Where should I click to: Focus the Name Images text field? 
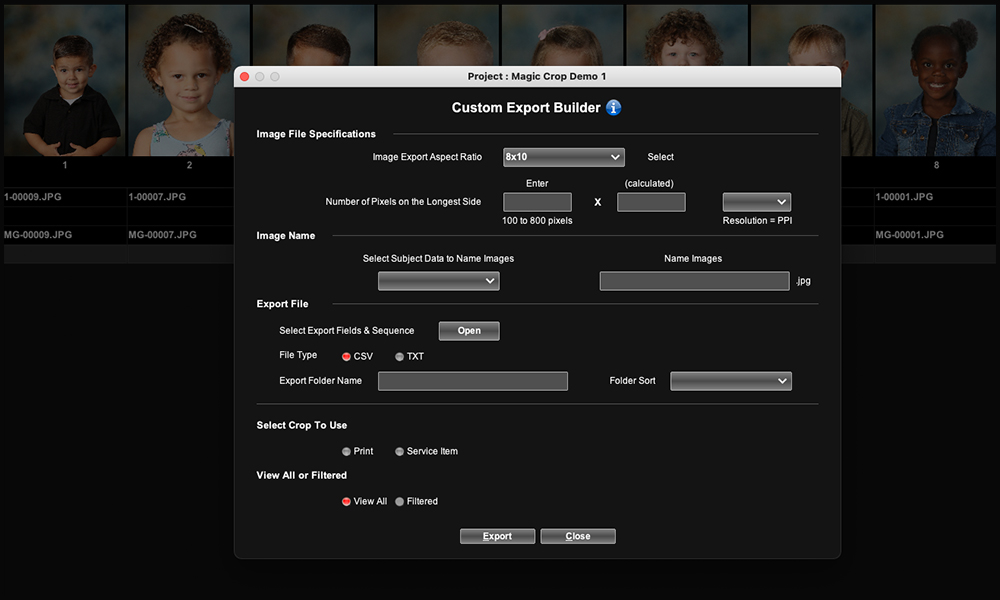pos(694,282)
